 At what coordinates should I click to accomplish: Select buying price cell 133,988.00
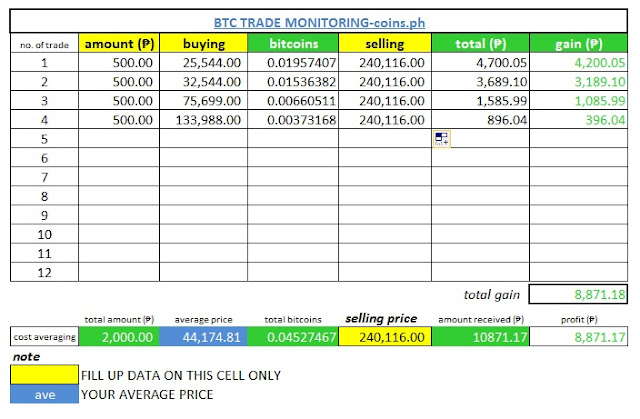click(x=204, y=120)
